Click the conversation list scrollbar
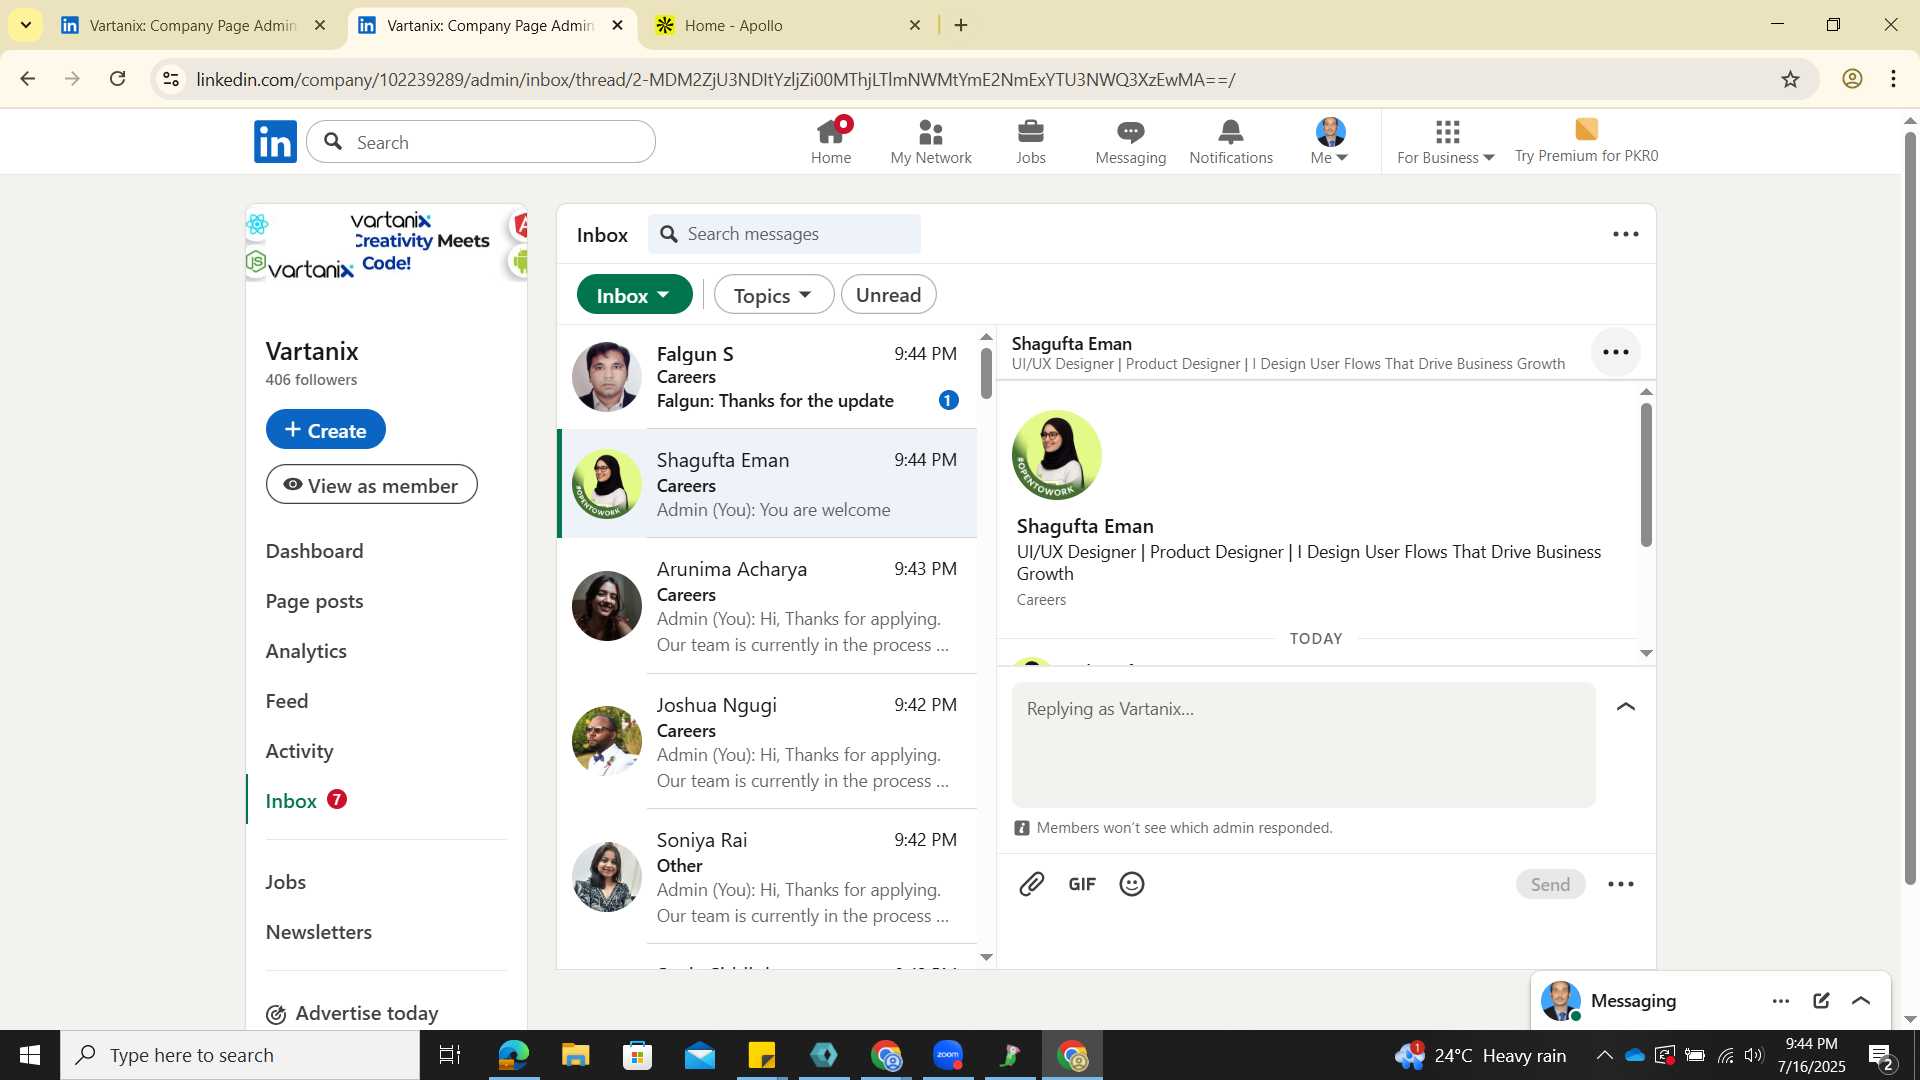The image size is (1920, 1080). point(987,372)
